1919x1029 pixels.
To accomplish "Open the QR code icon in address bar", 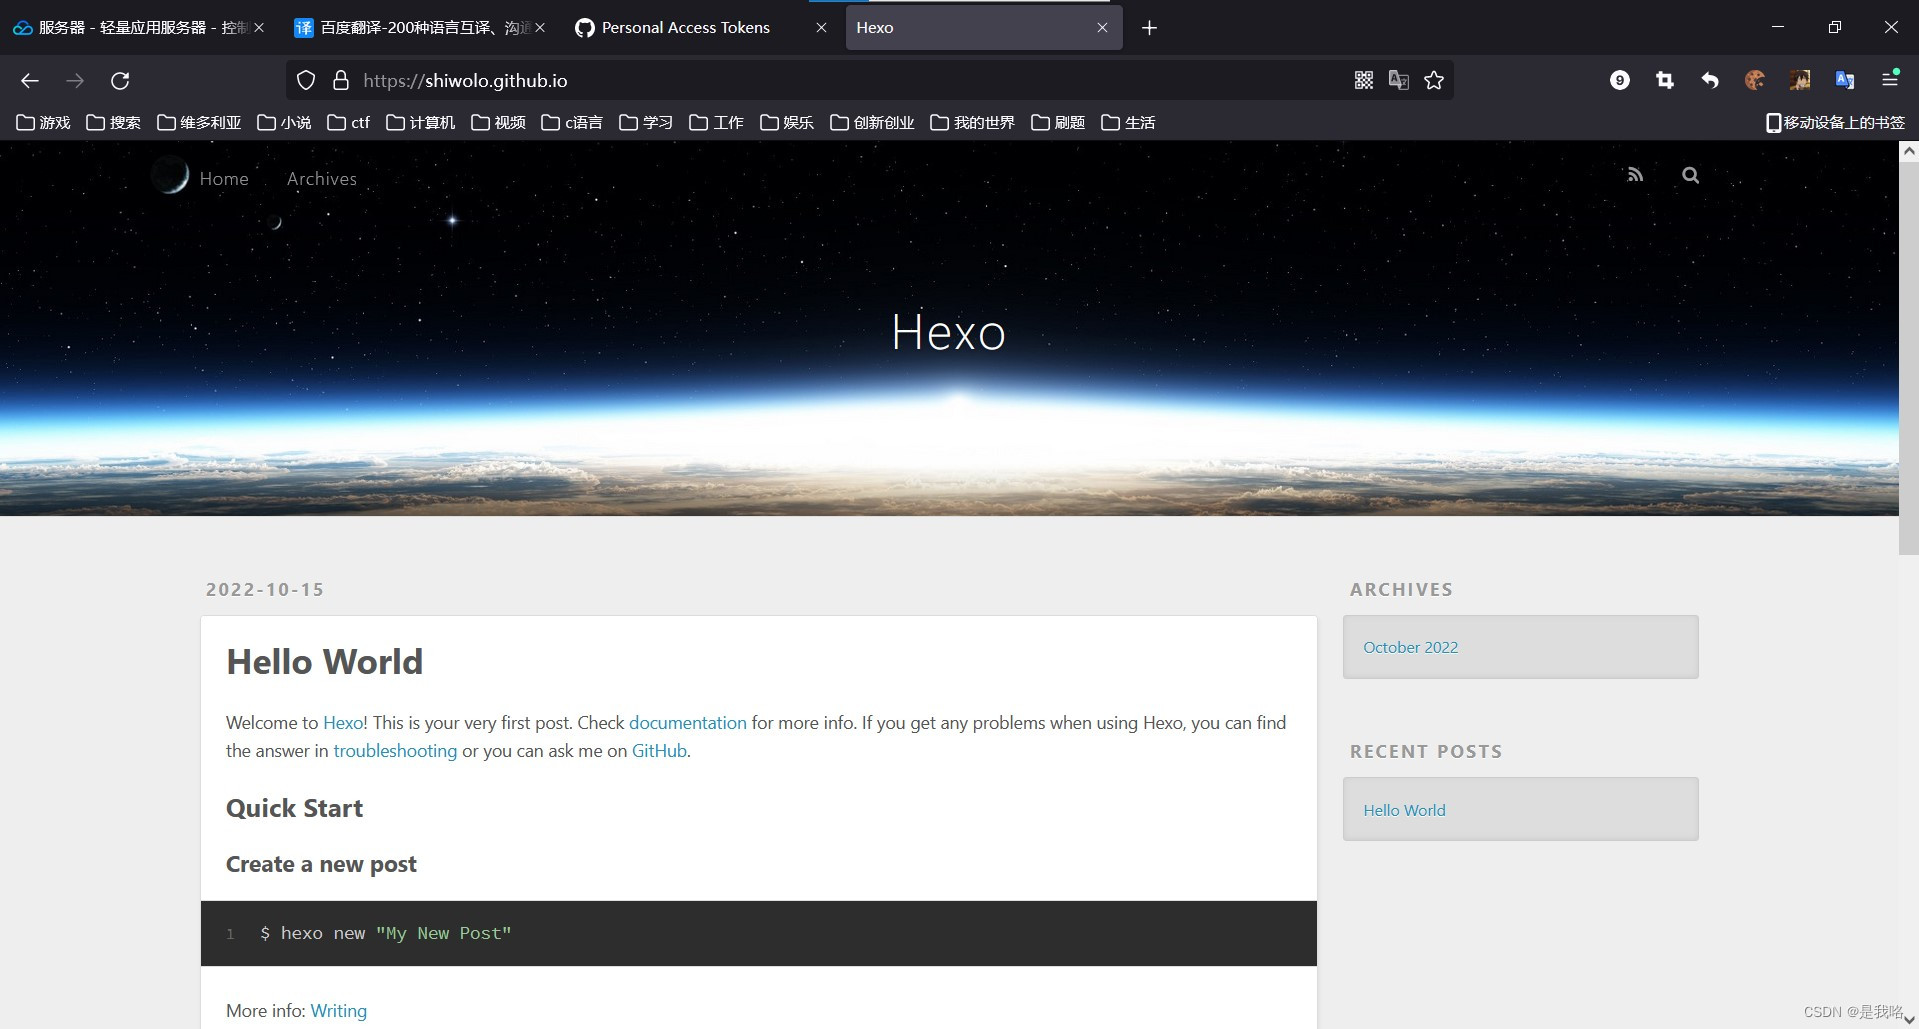I will click(x=1364, y=80).
